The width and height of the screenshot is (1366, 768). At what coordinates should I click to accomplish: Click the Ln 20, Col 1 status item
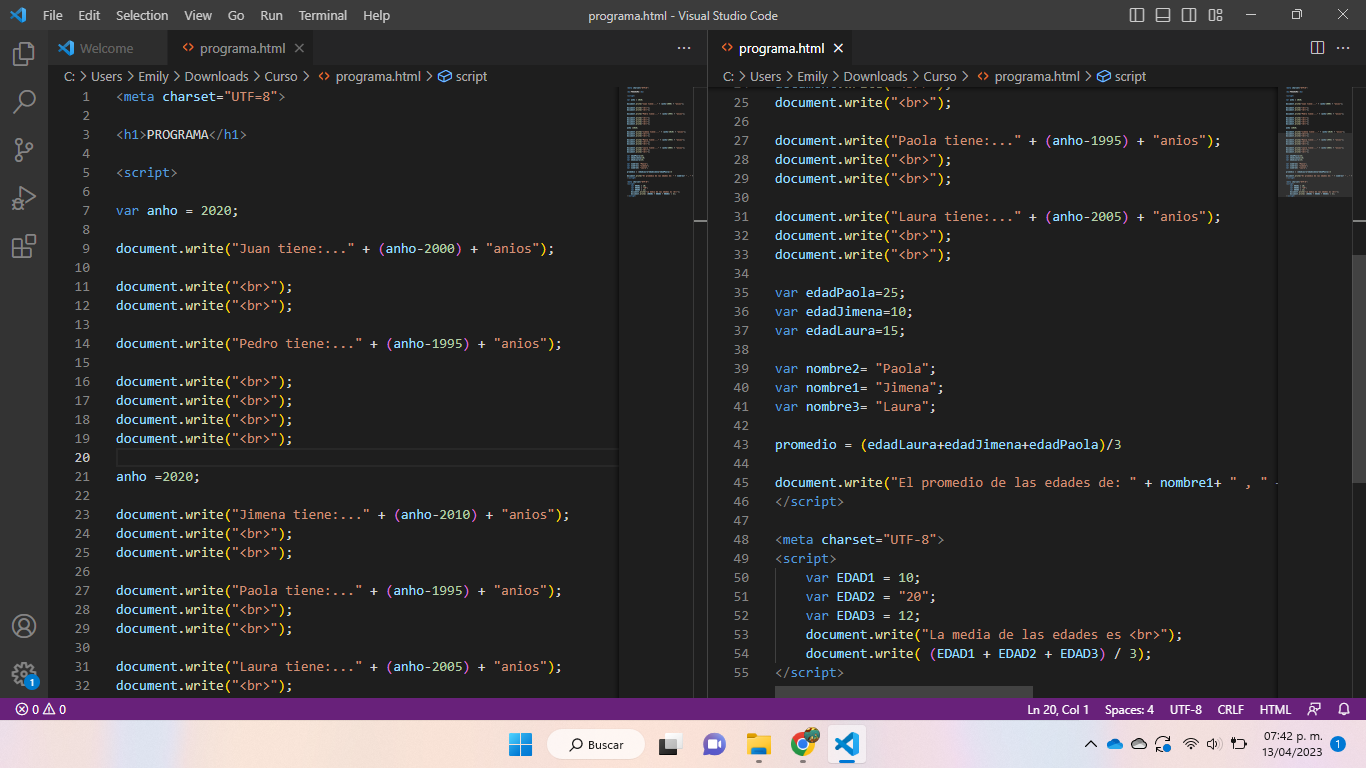click(1058, 709)
